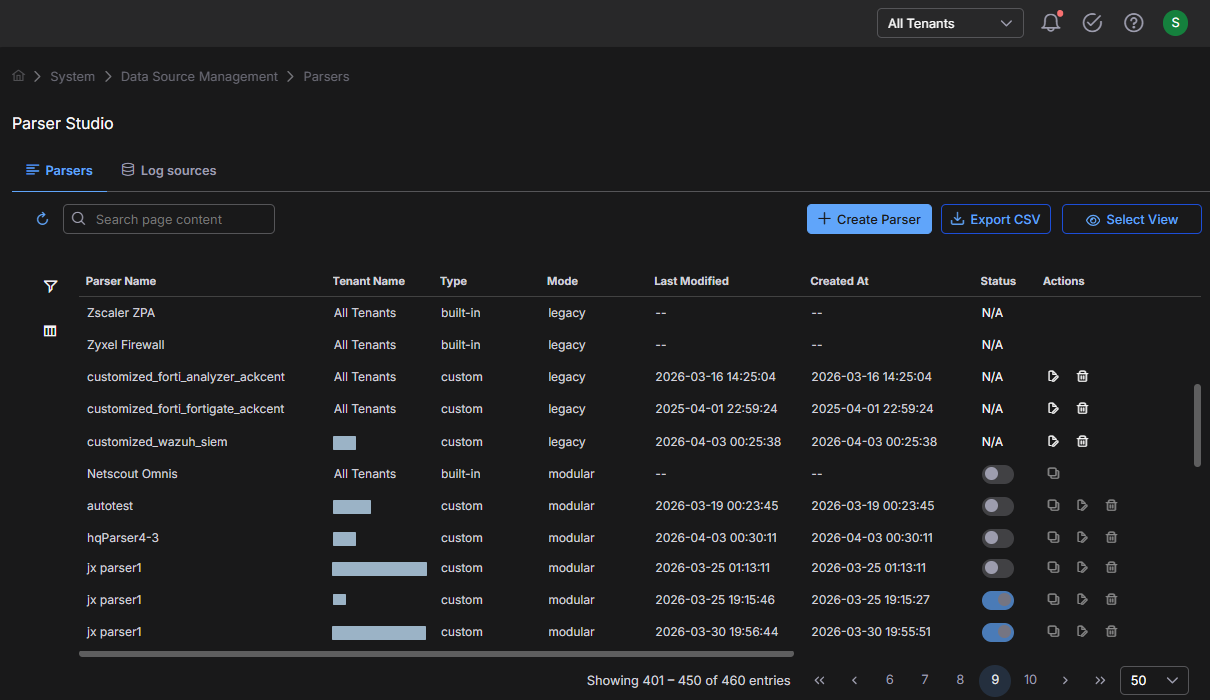
Task: Switch to the Log sources tab
Action: tap(168, 171)
